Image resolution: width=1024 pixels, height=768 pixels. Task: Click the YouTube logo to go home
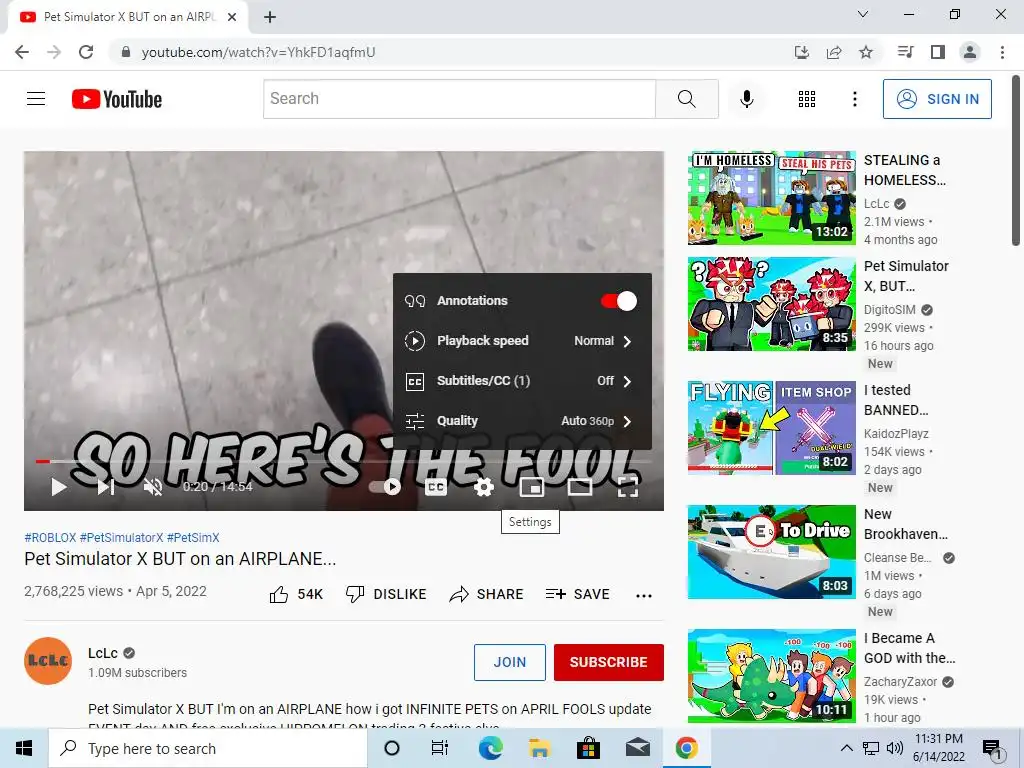(x=117, y=99)
